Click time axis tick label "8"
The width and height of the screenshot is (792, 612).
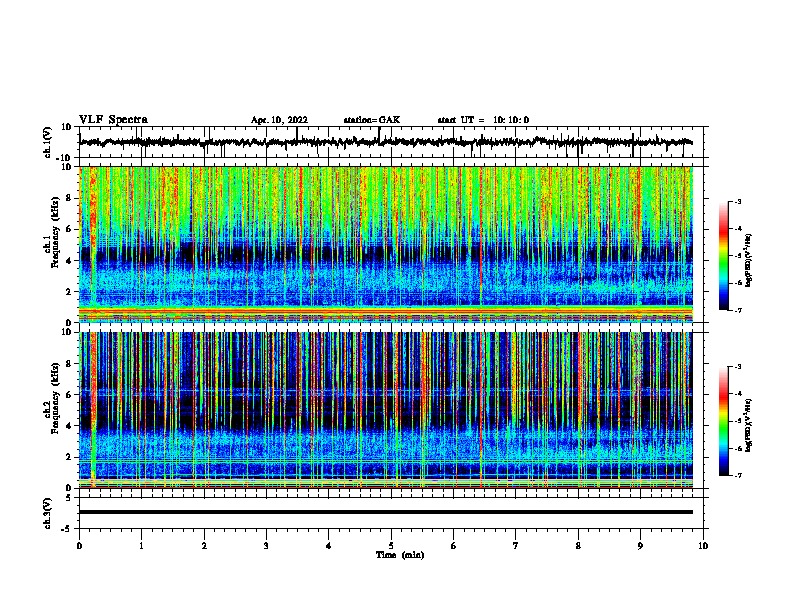(578, 546)
